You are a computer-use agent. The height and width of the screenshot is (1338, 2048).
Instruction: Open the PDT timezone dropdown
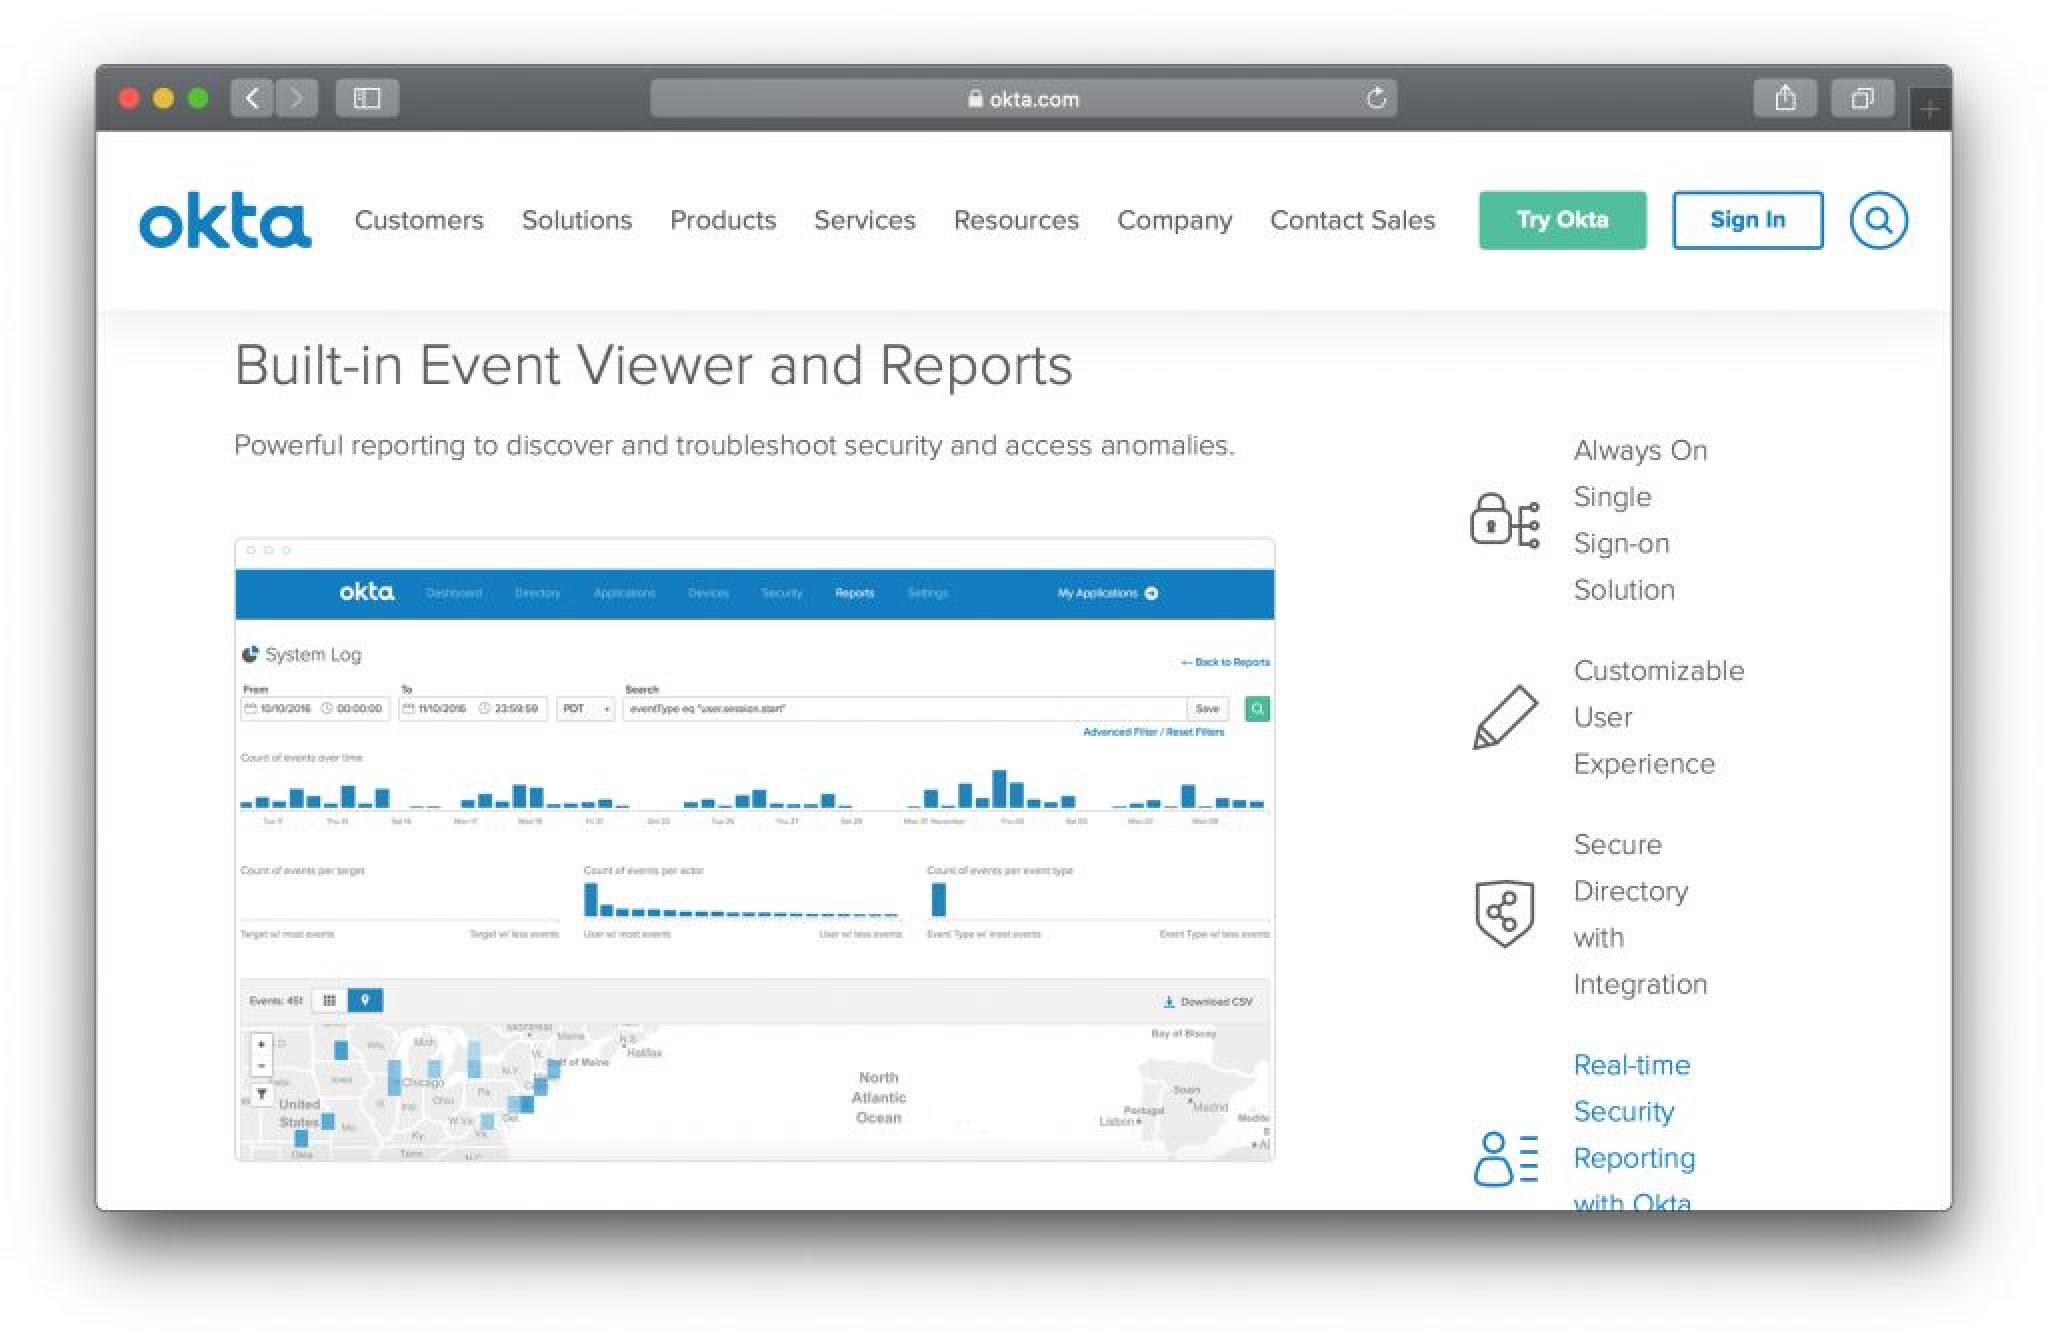(x=585, y=709)
